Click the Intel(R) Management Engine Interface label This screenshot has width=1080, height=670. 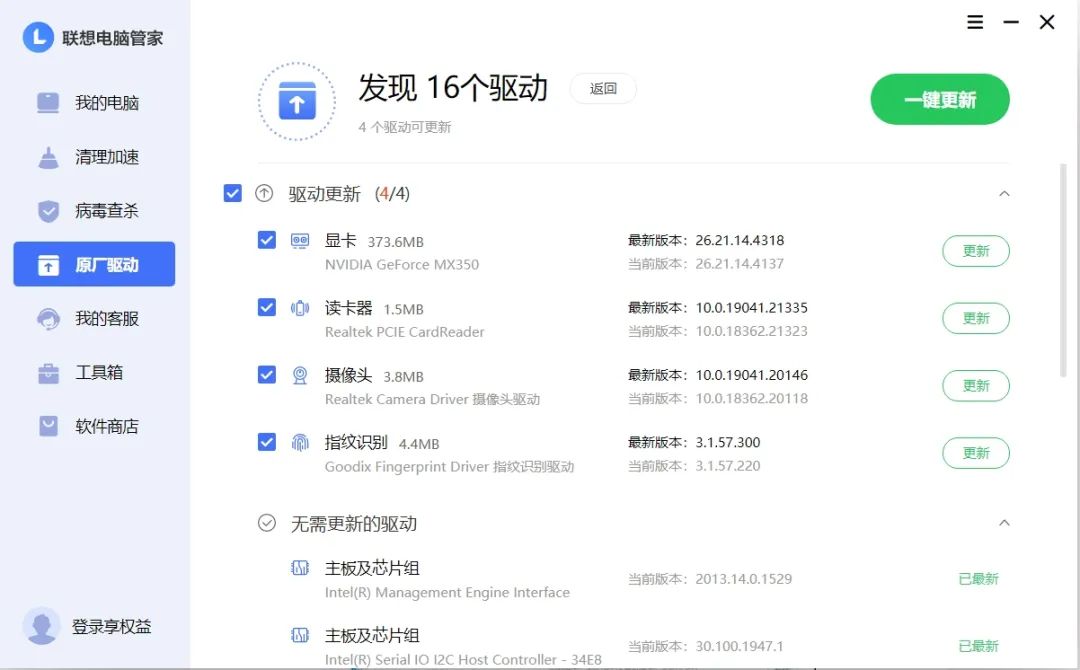447,592
